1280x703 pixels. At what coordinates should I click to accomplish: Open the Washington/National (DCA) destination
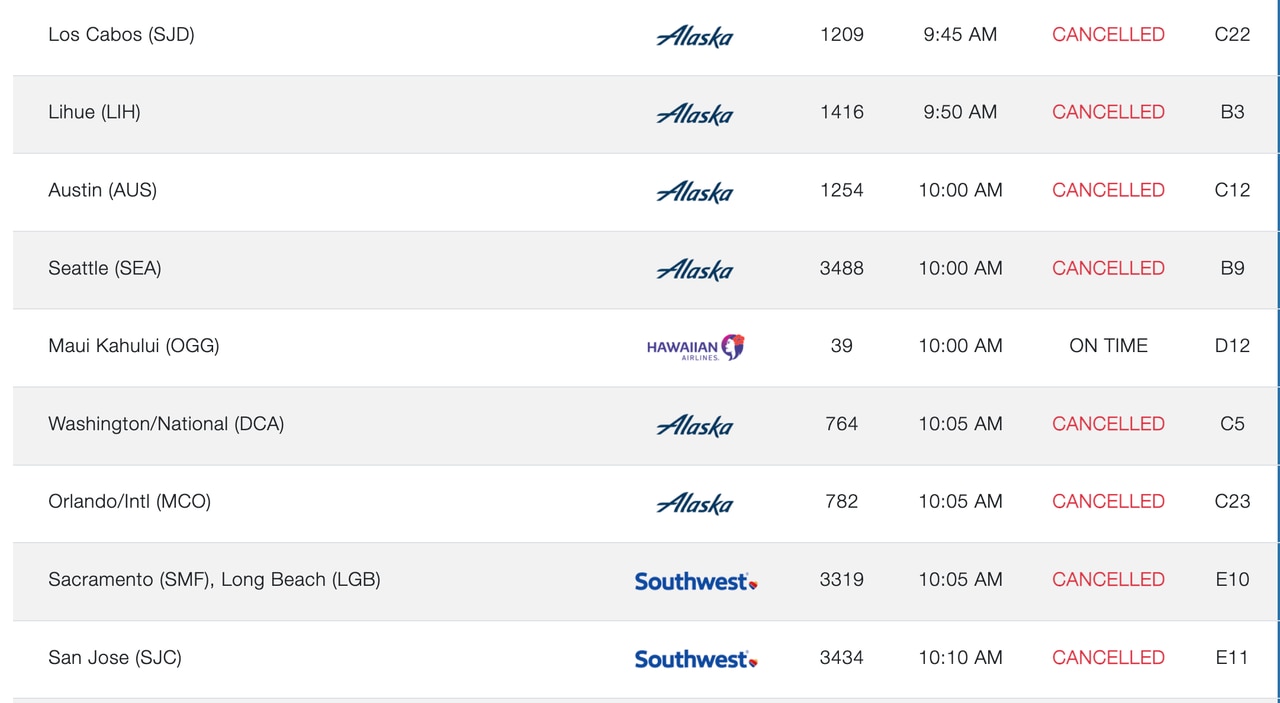pos(166,424)
